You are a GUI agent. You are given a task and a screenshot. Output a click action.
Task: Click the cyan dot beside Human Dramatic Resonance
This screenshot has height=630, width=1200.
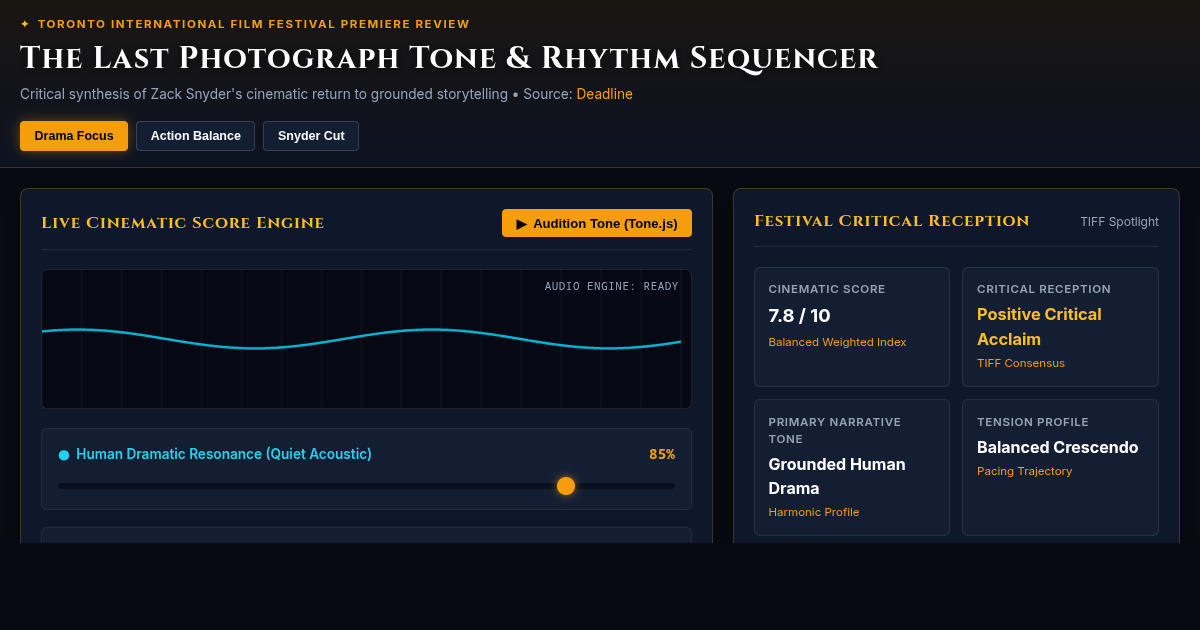[64, 455]
